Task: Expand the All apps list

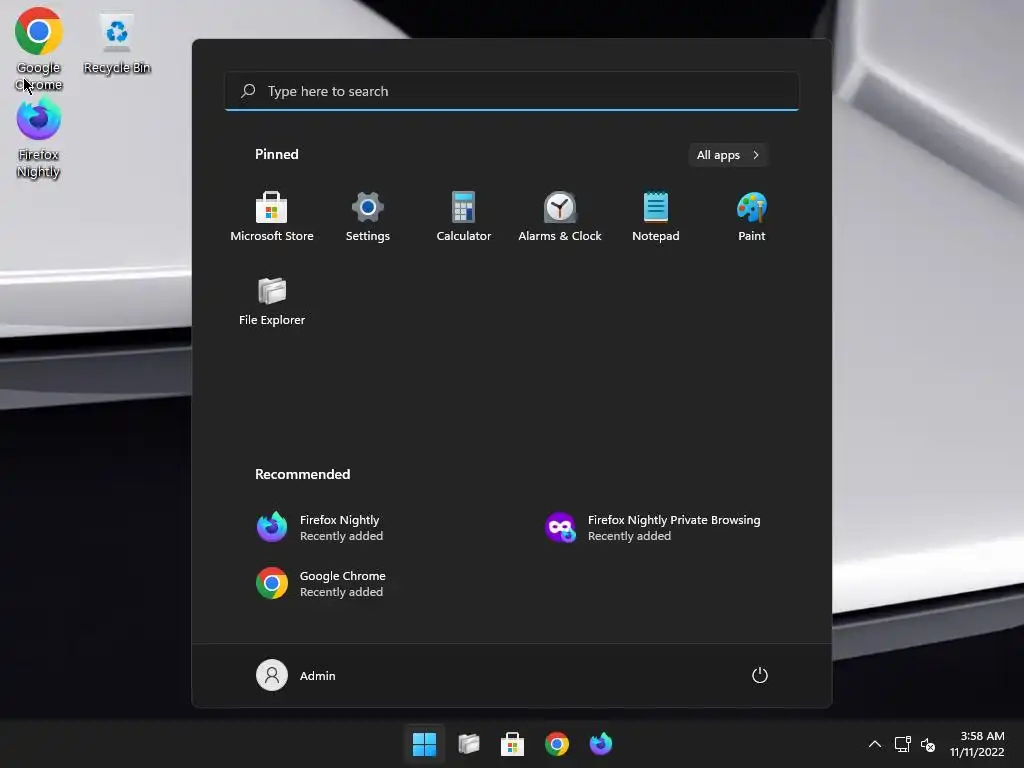Action: pos(728,155)
